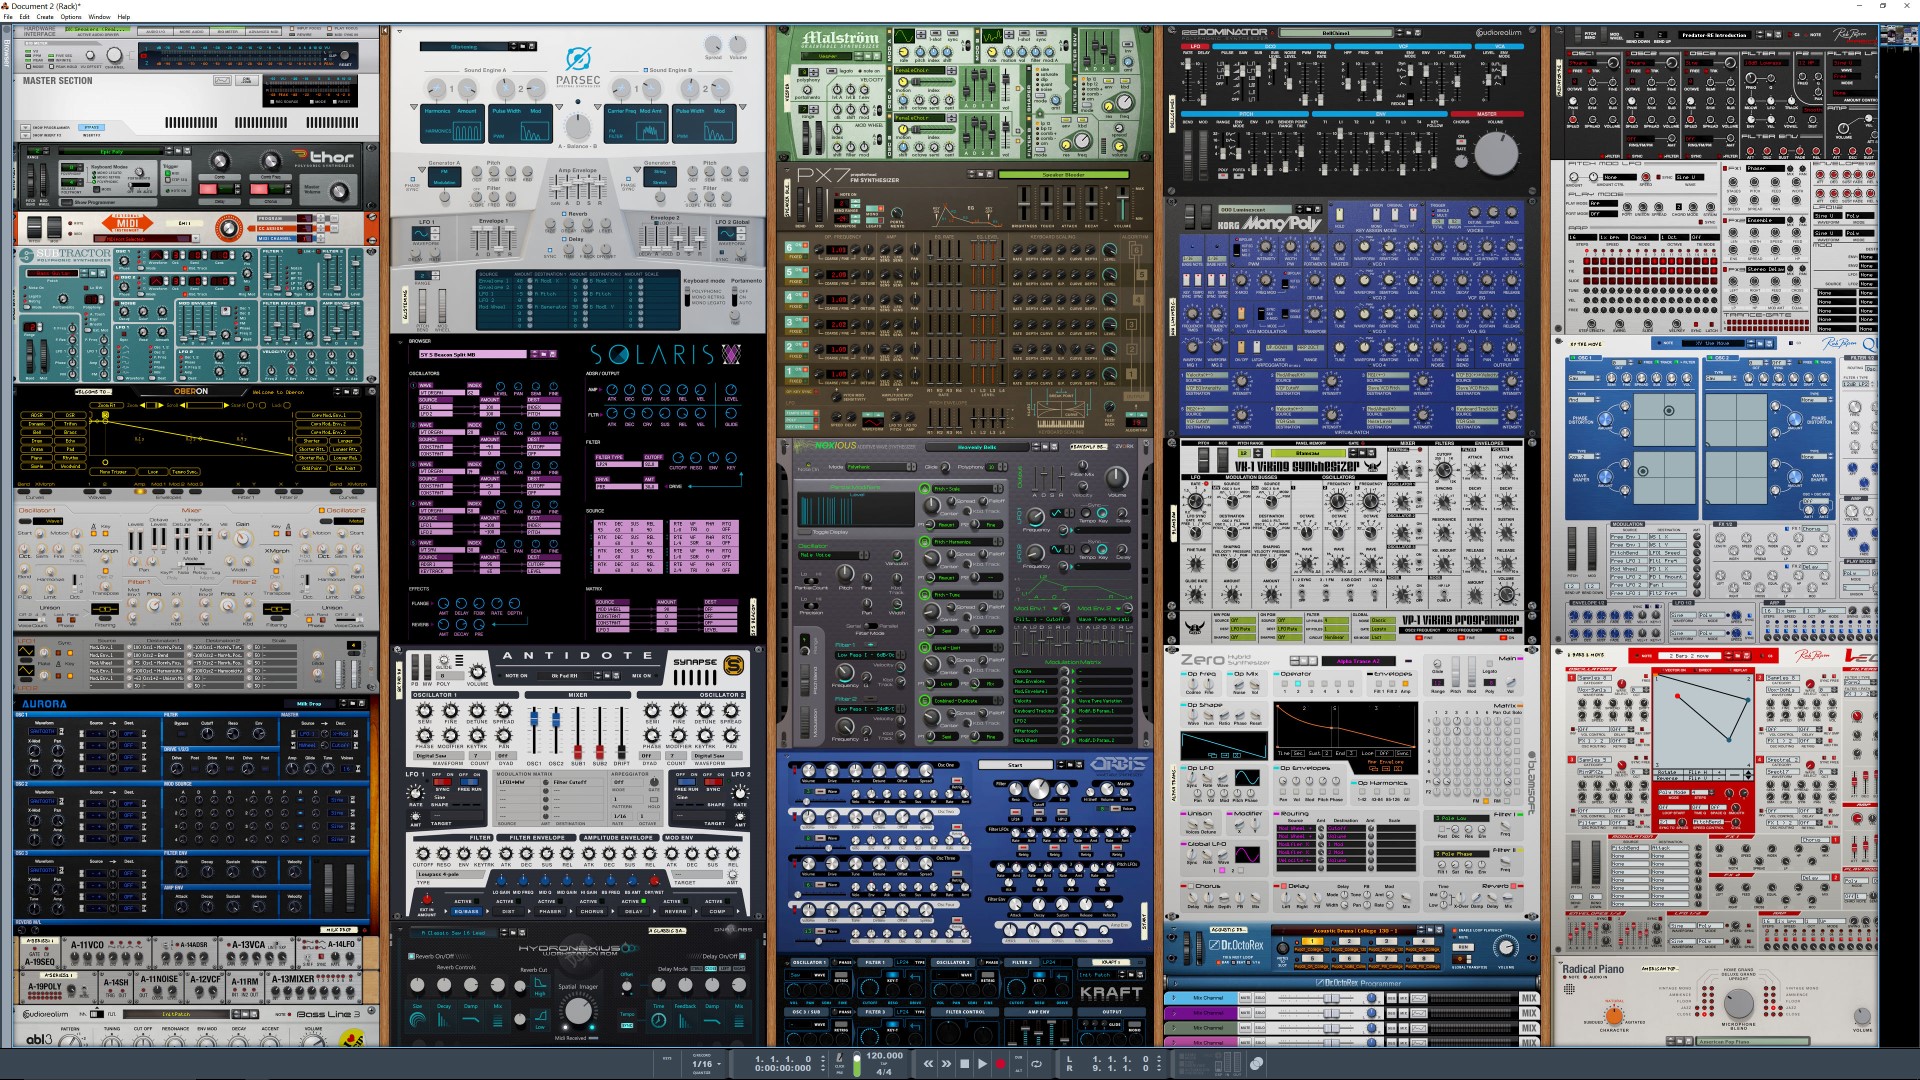Viewport: 1920px width, 1080px height.
Task: Click ADVANCED MIDI on Hardware Interface
Action: pos(263,32)
